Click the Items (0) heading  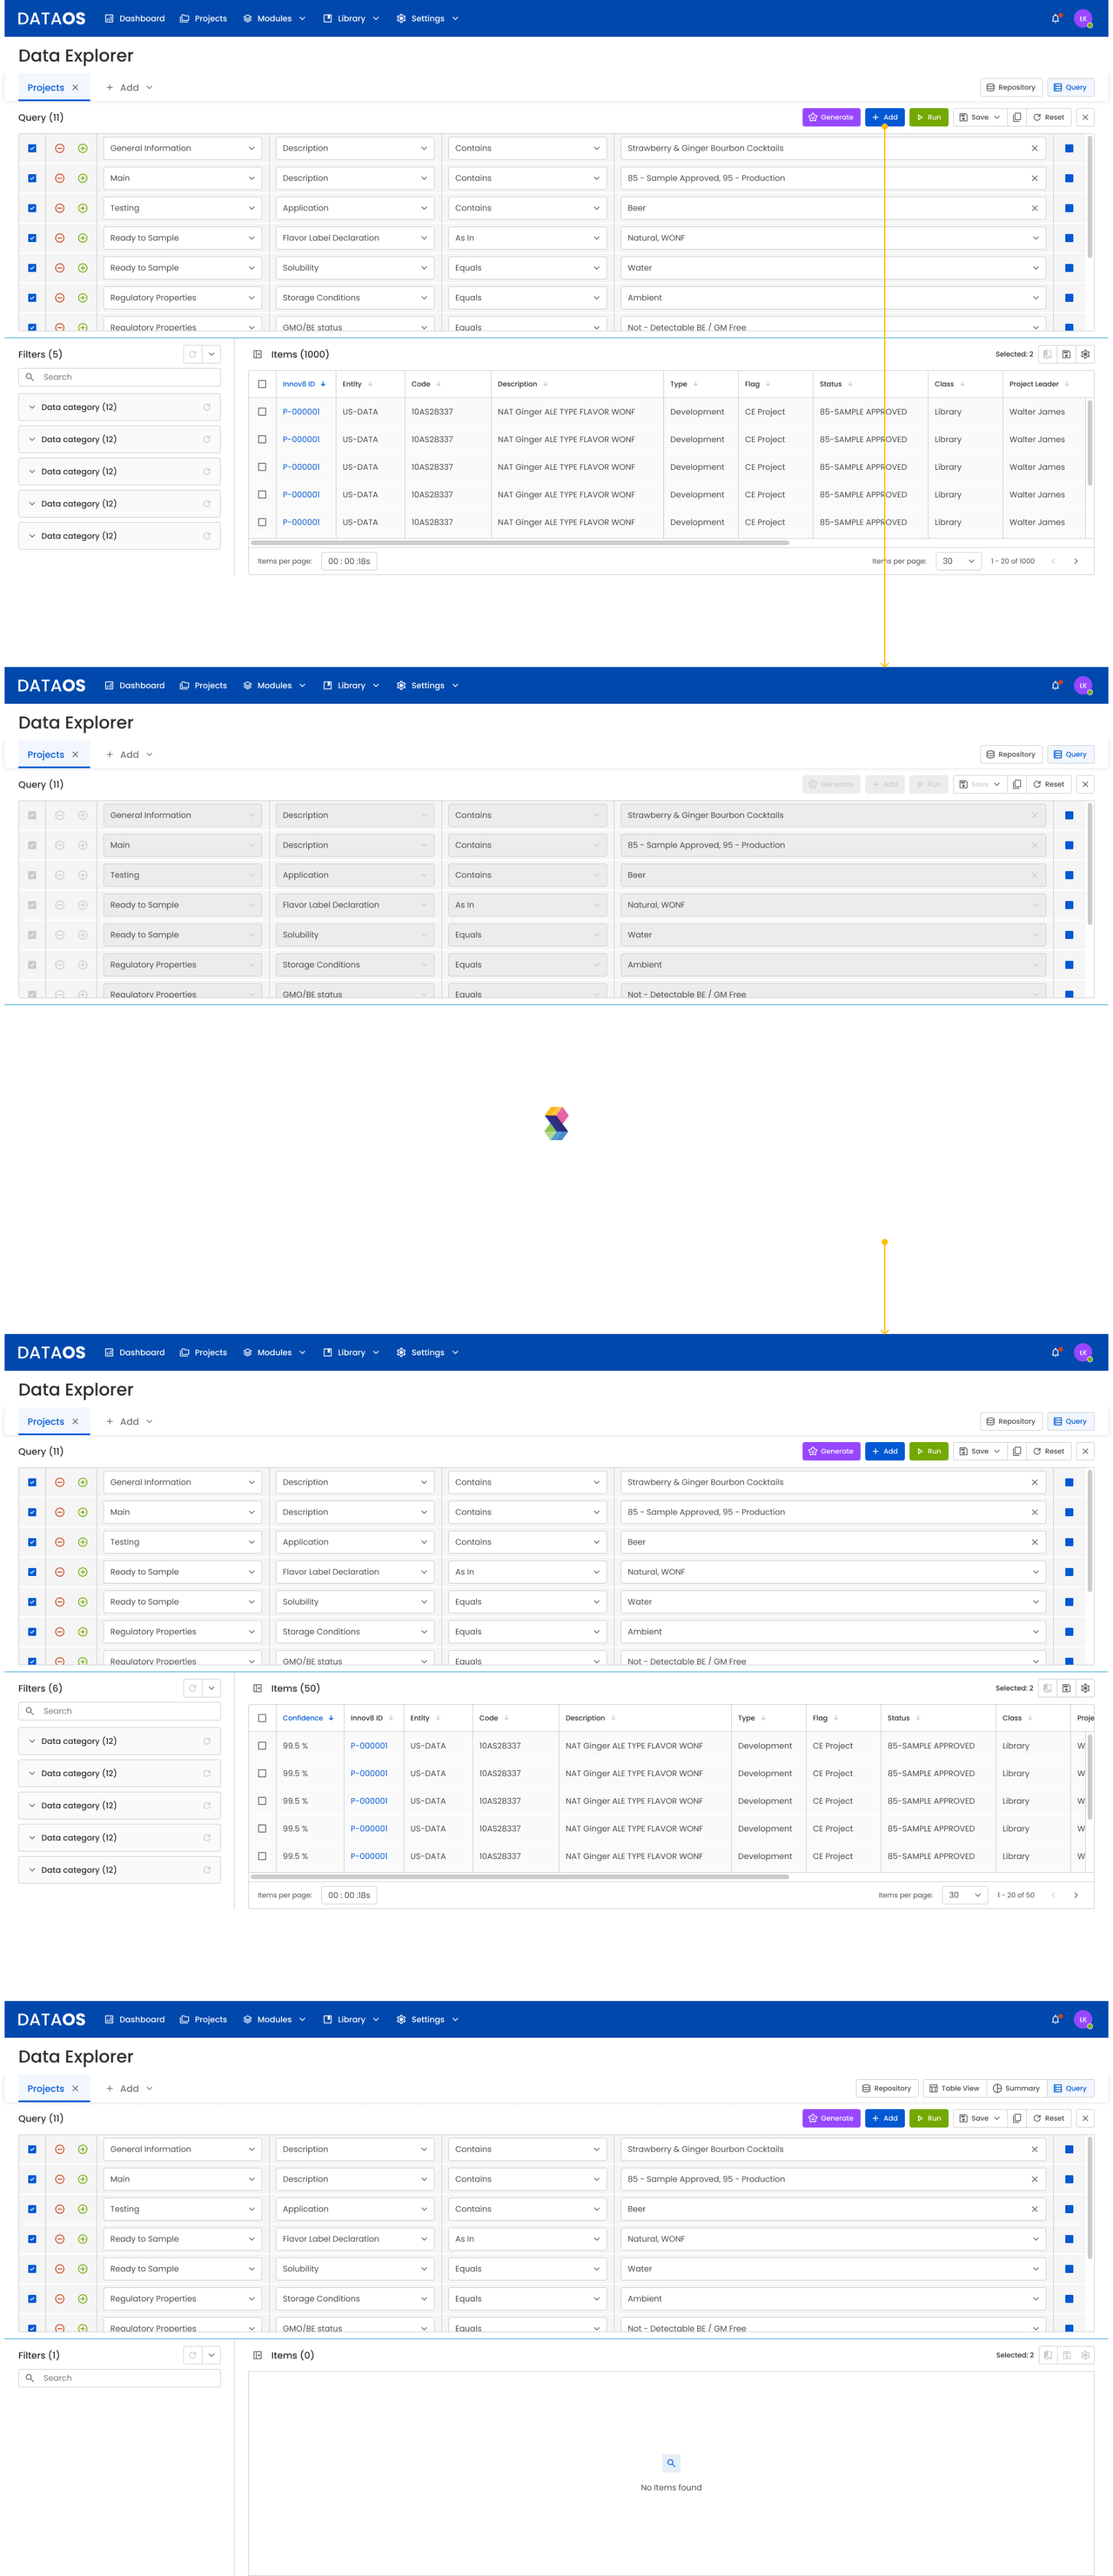[292, 2355]
